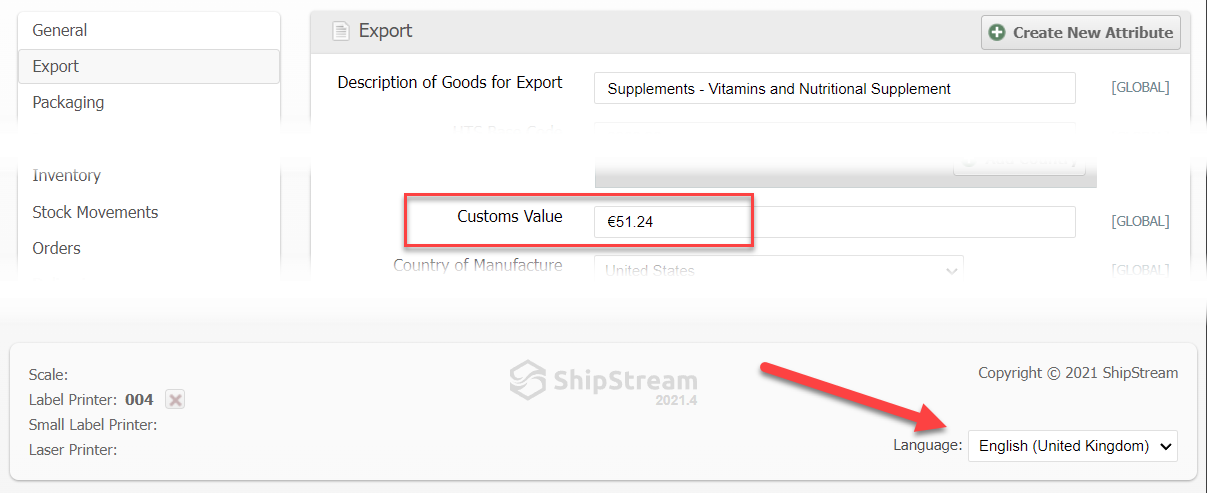Image resolution: width=1207 pixels, height=493 pixels.
Task: Open the General section in sidebar
Action: pyautogui.click(x=60, y=30)
